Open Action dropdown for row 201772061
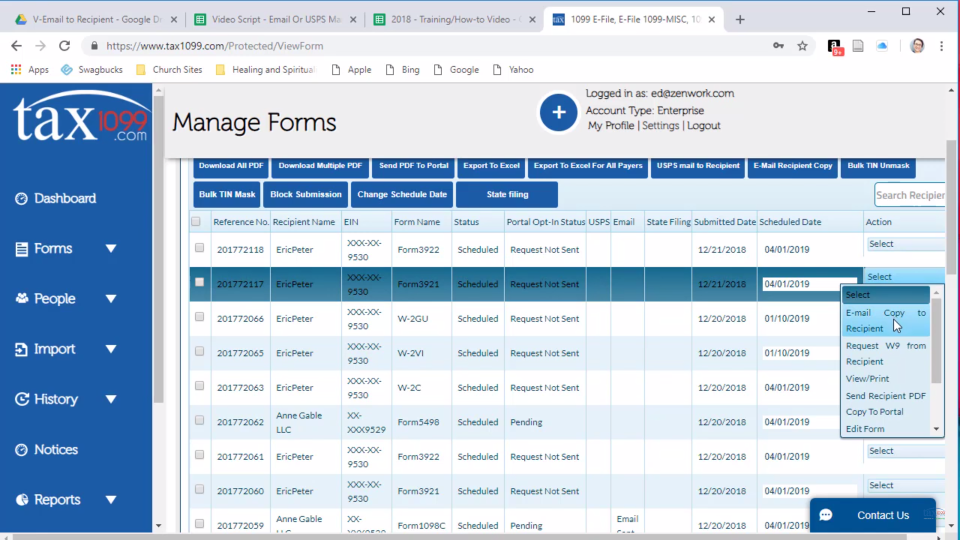Screen dimensions: 960x540 tap(906, 451)
